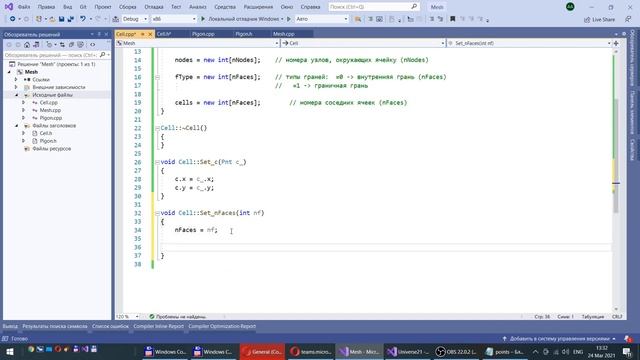Open the vertical Свойства side panel tab
Viewport: 640px width, 360px height.
632,149
